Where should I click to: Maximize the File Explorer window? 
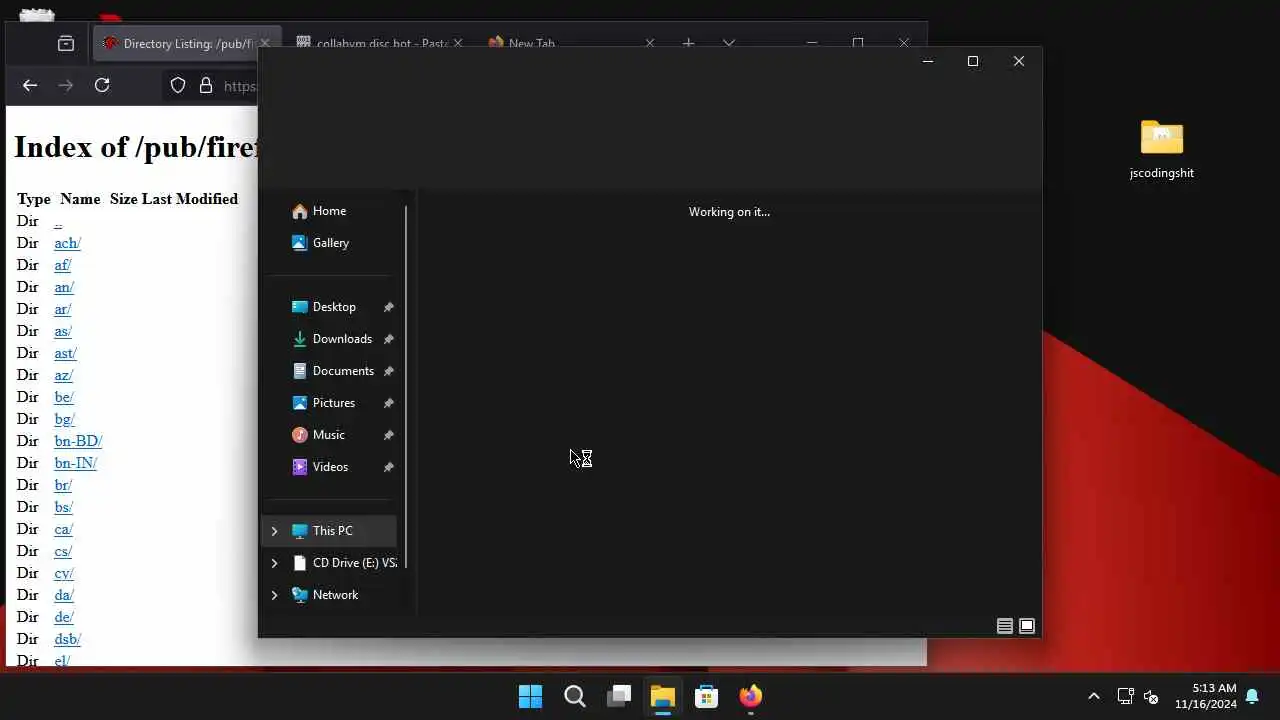973,62
